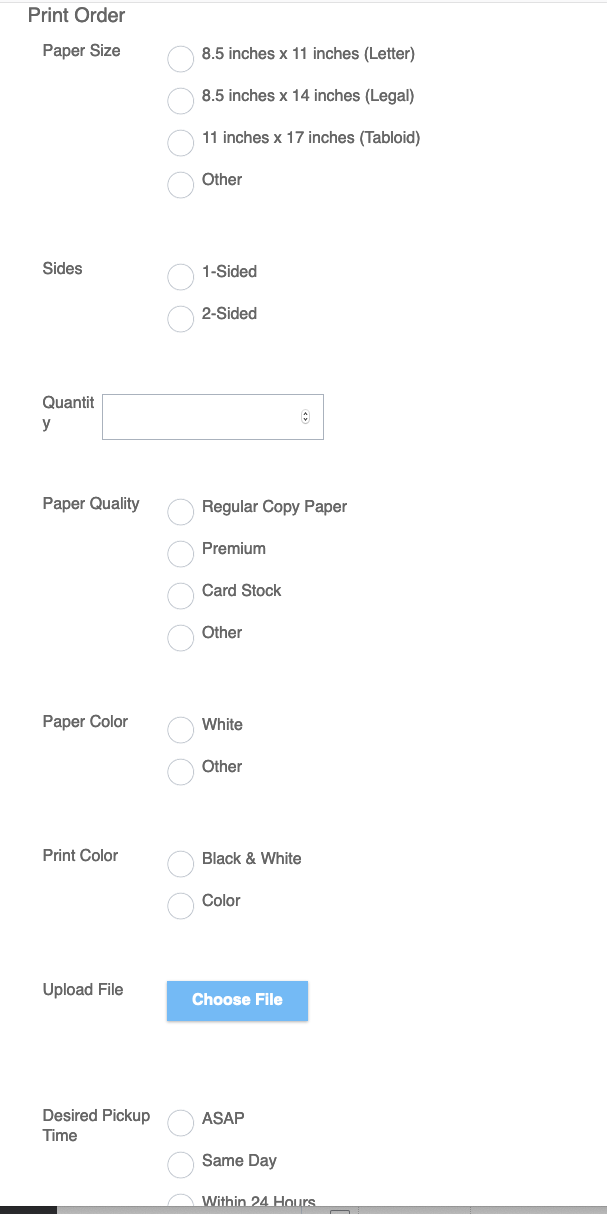The height and width of the screenshot is (1214, 607).
Task: Choose Same Day pickup time
Action: click(x=180, y=1166)
